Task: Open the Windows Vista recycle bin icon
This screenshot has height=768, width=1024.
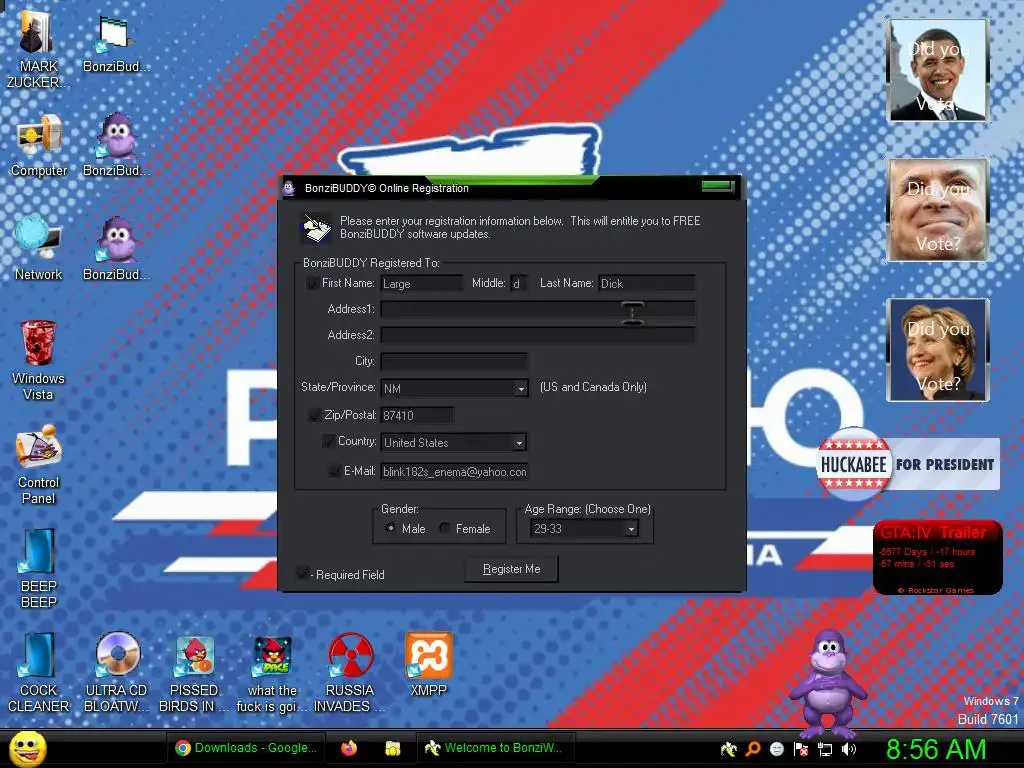Action: click(39, 360)
